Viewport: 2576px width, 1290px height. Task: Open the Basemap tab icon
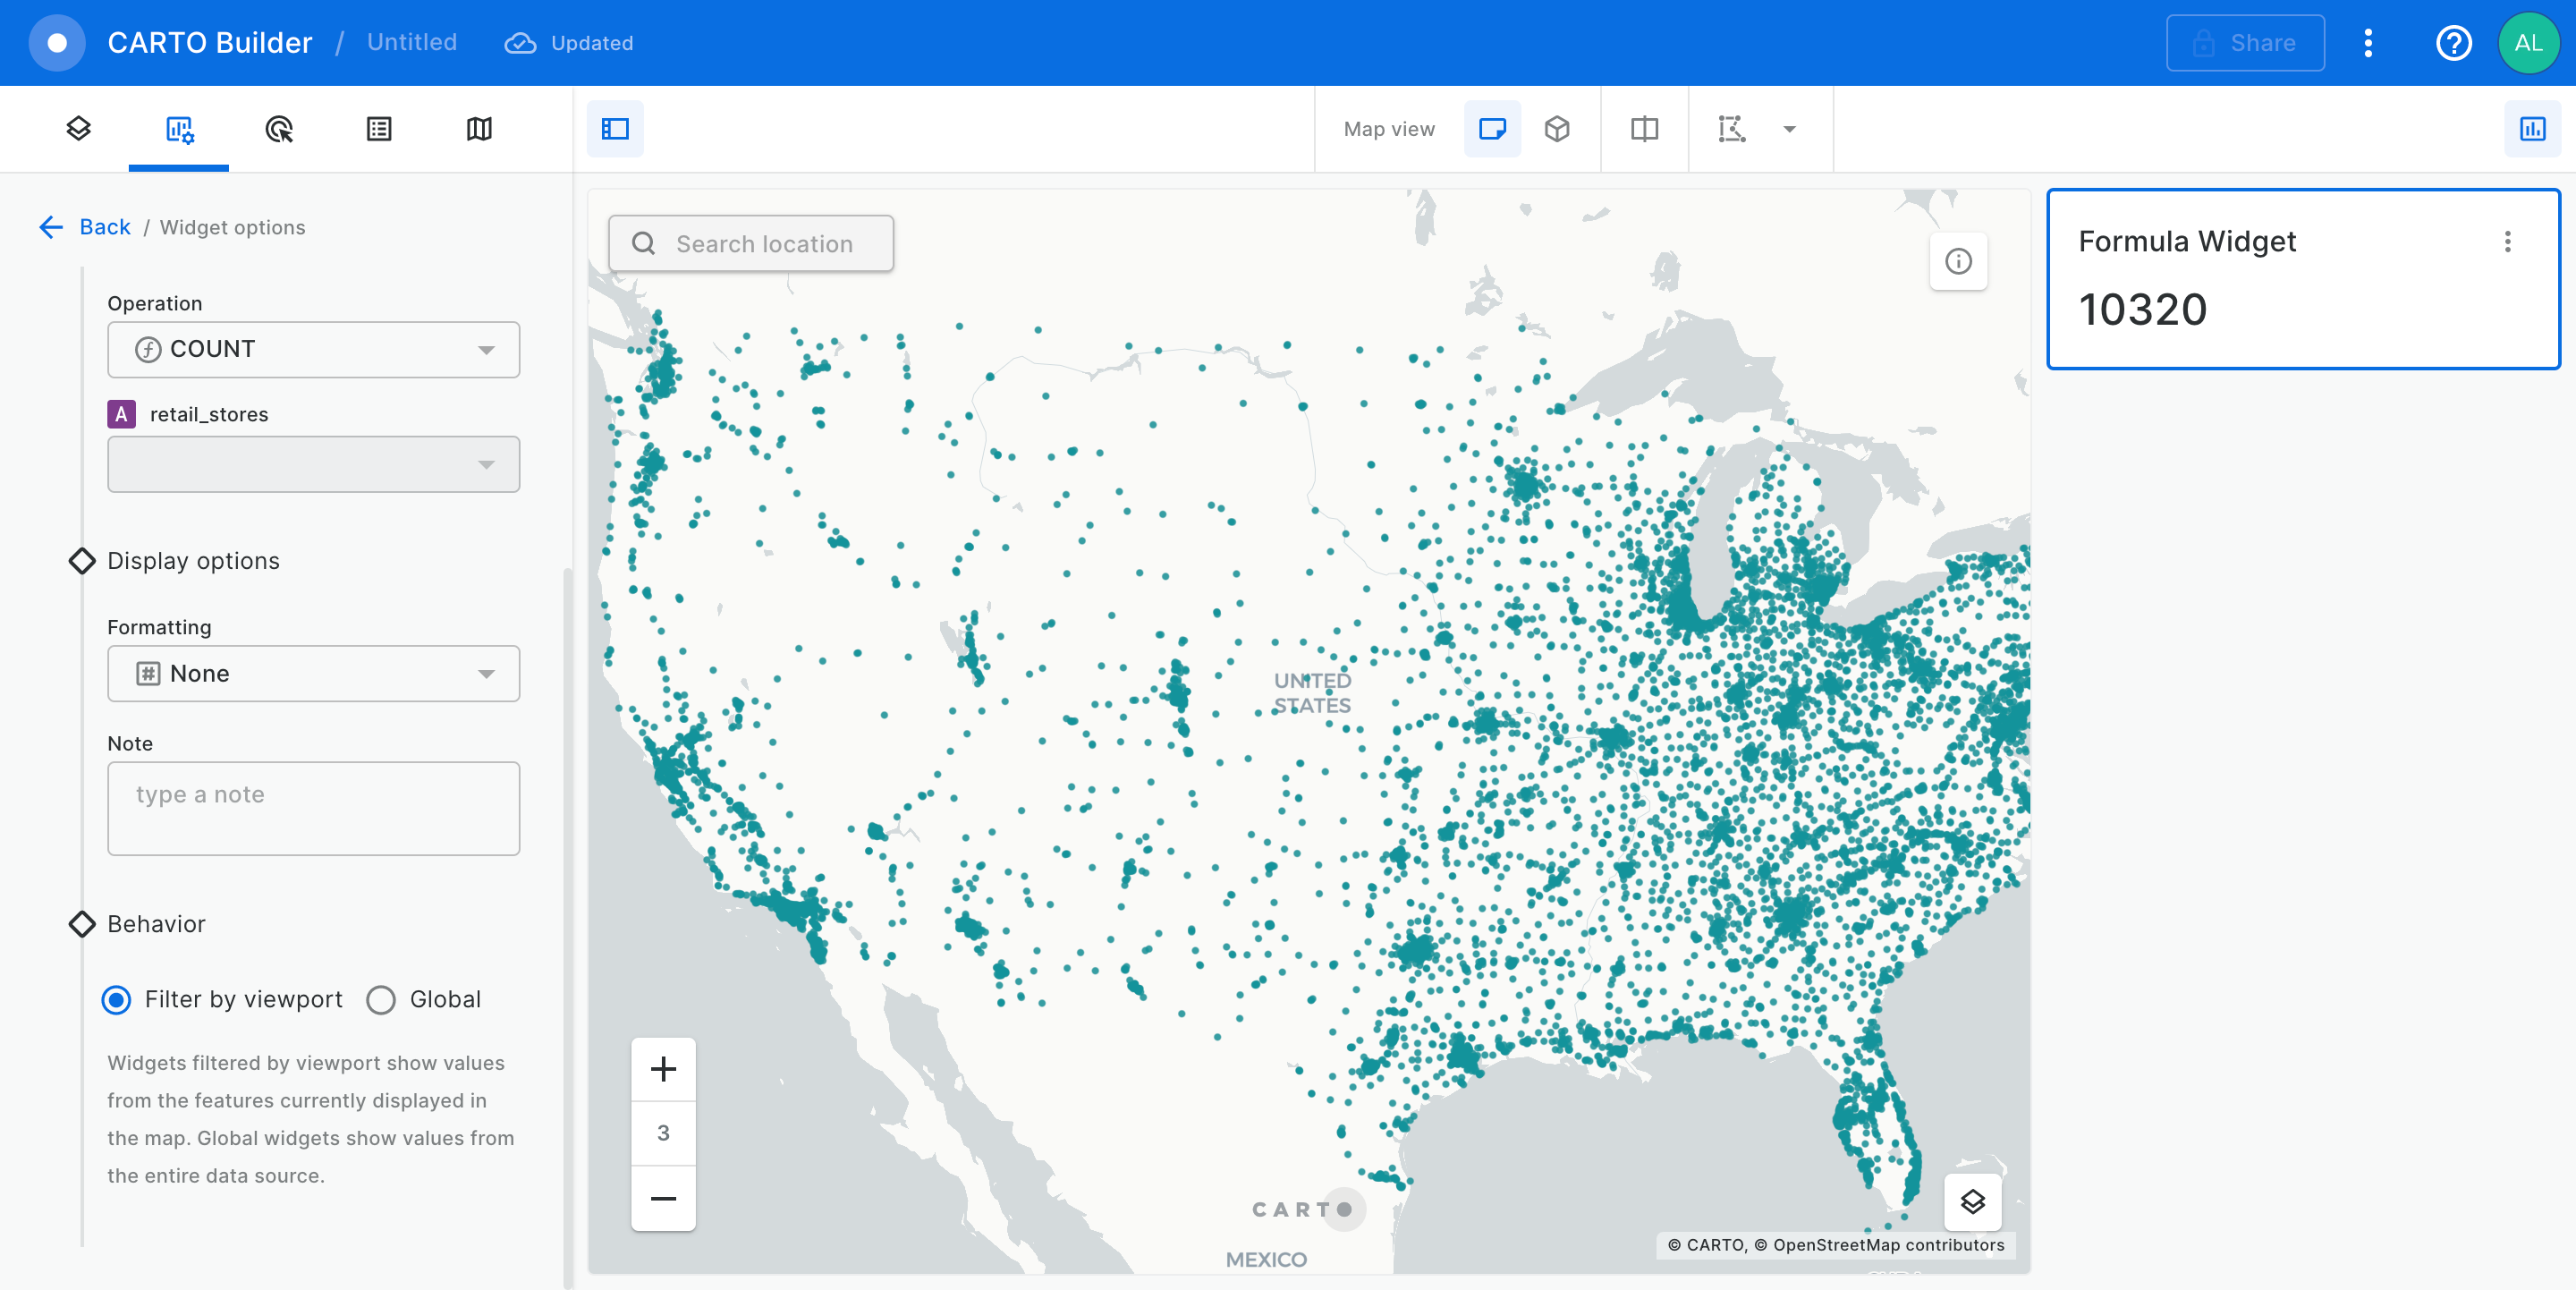(x=479, y=129)
